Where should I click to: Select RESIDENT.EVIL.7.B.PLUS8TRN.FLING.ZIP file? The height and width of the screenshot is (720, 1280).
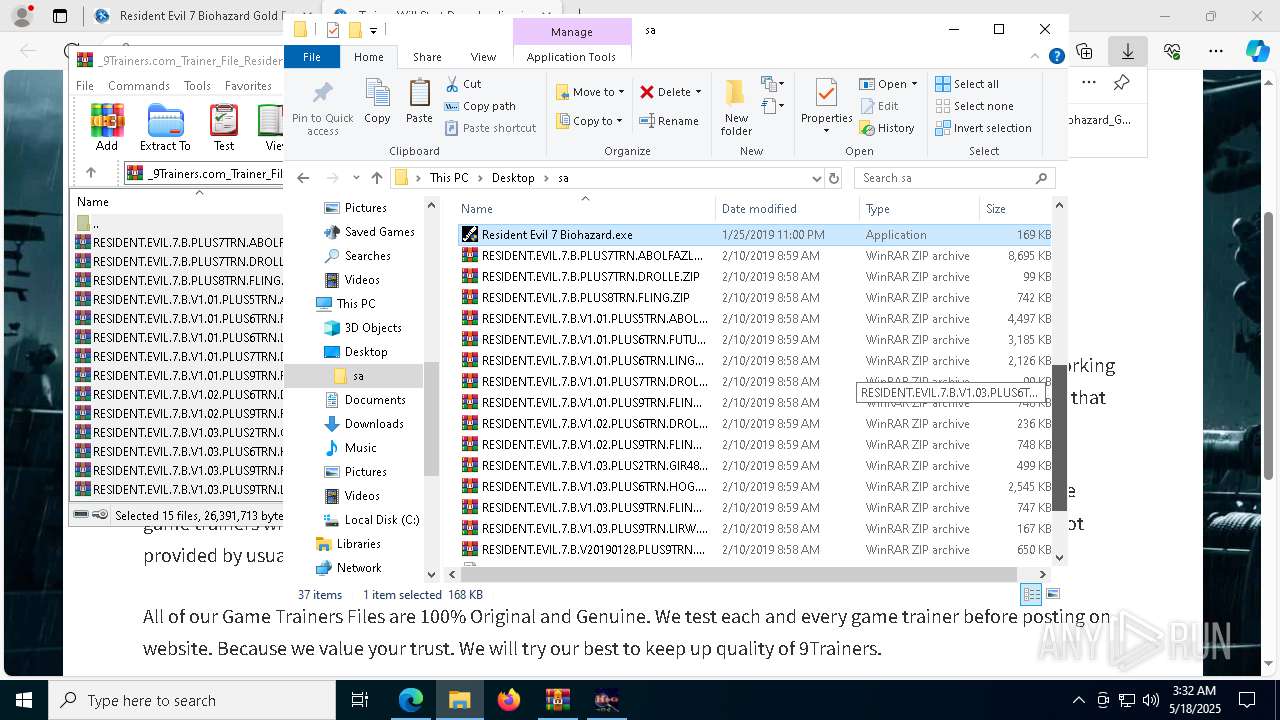coord(754,298)
